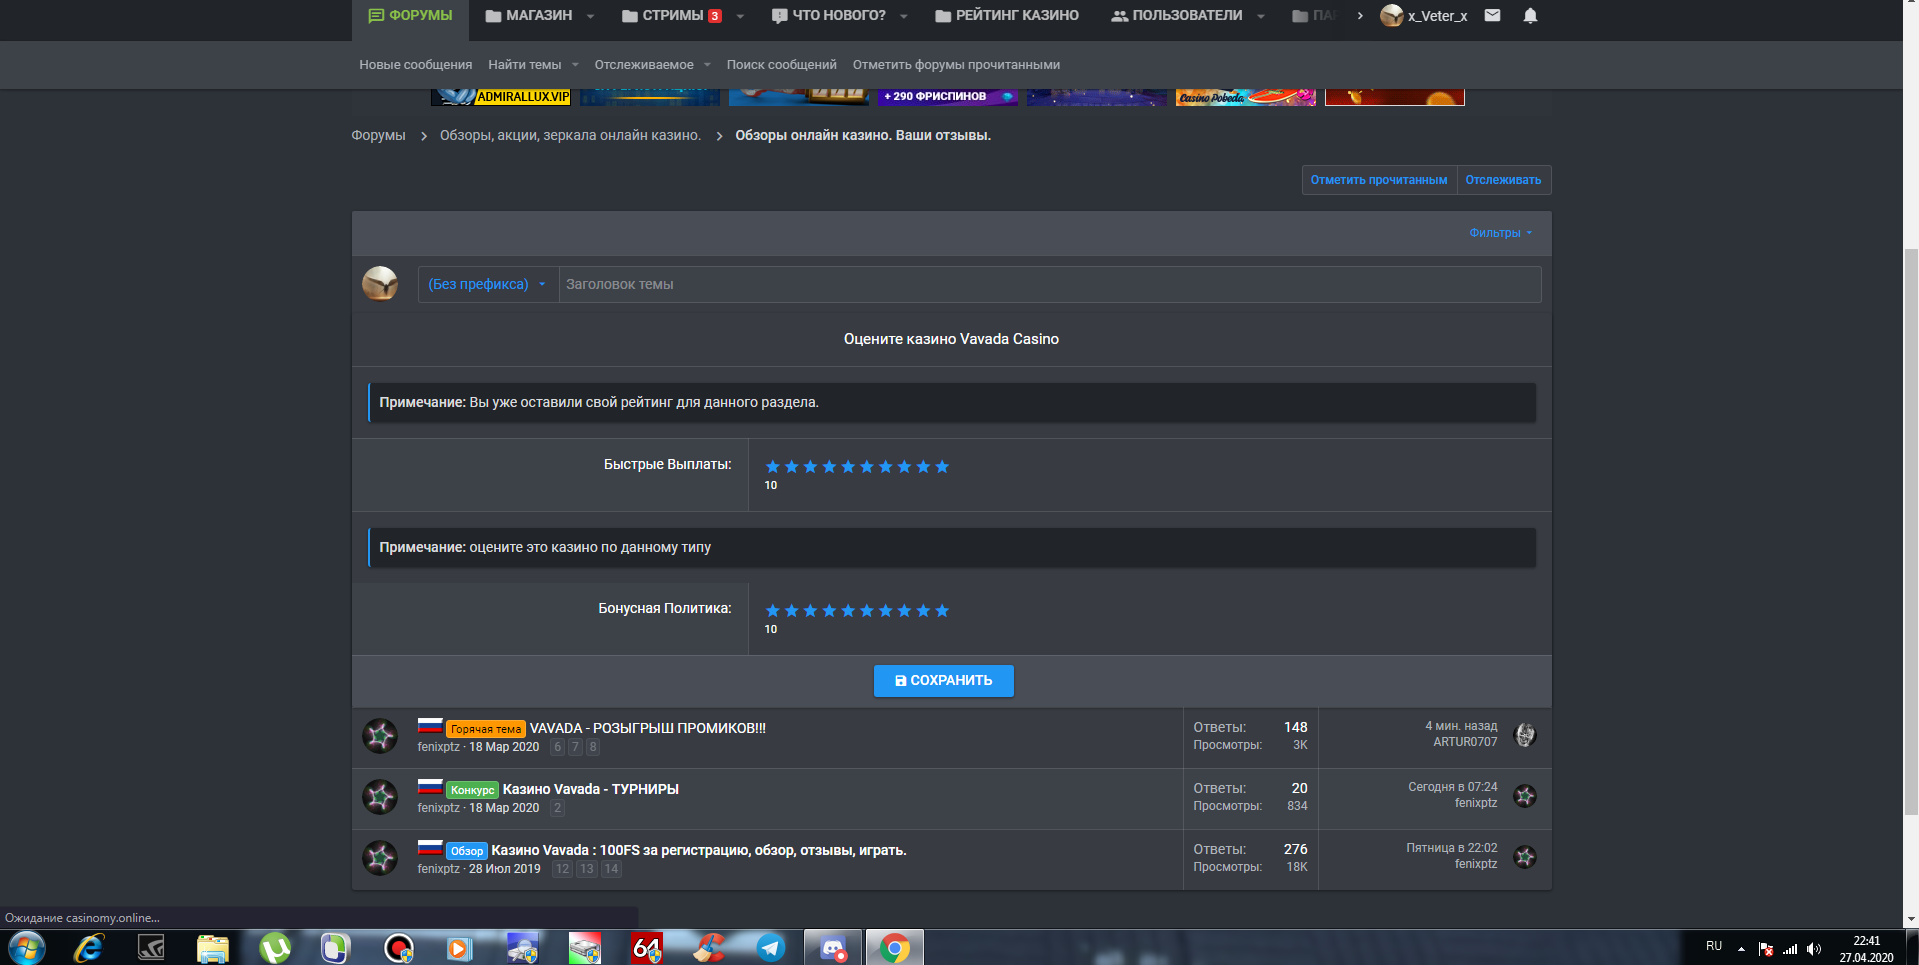The height and width of the screenshot is (965, 1919).
Task: Open the volume speaker tray icon
Action: [x=1814, y=949]
